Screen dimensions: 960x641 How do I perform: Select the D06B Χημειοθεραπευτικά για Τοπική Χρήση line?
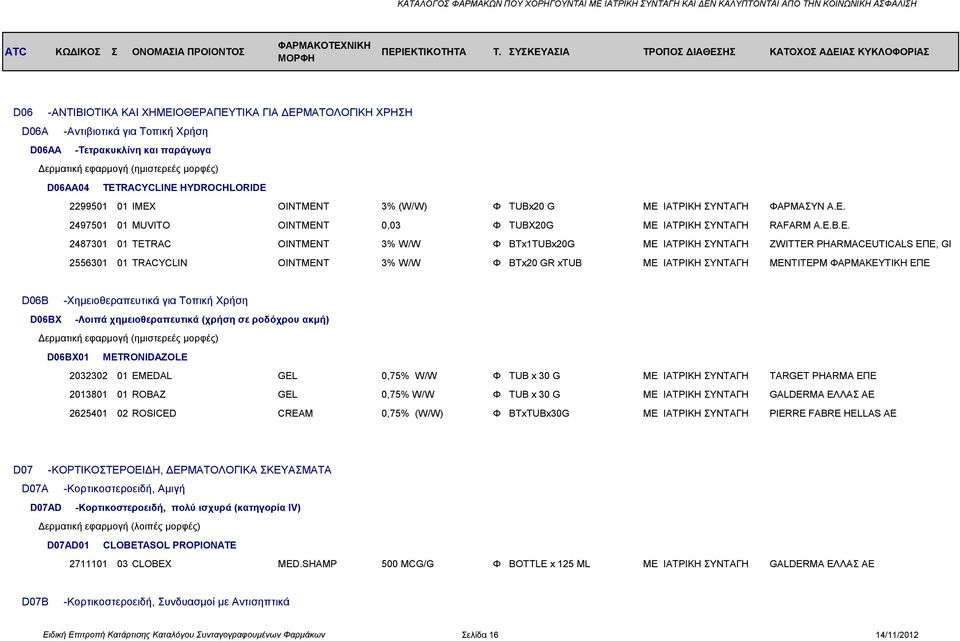pos(135,301)
